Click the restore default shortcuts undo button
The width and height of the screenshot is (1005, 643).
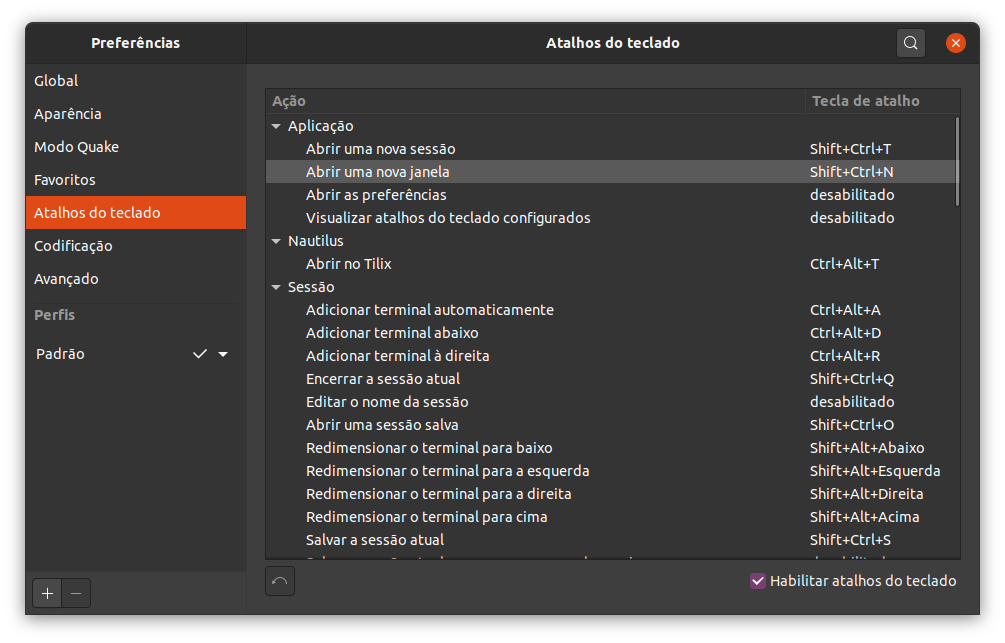click(280, 581)
